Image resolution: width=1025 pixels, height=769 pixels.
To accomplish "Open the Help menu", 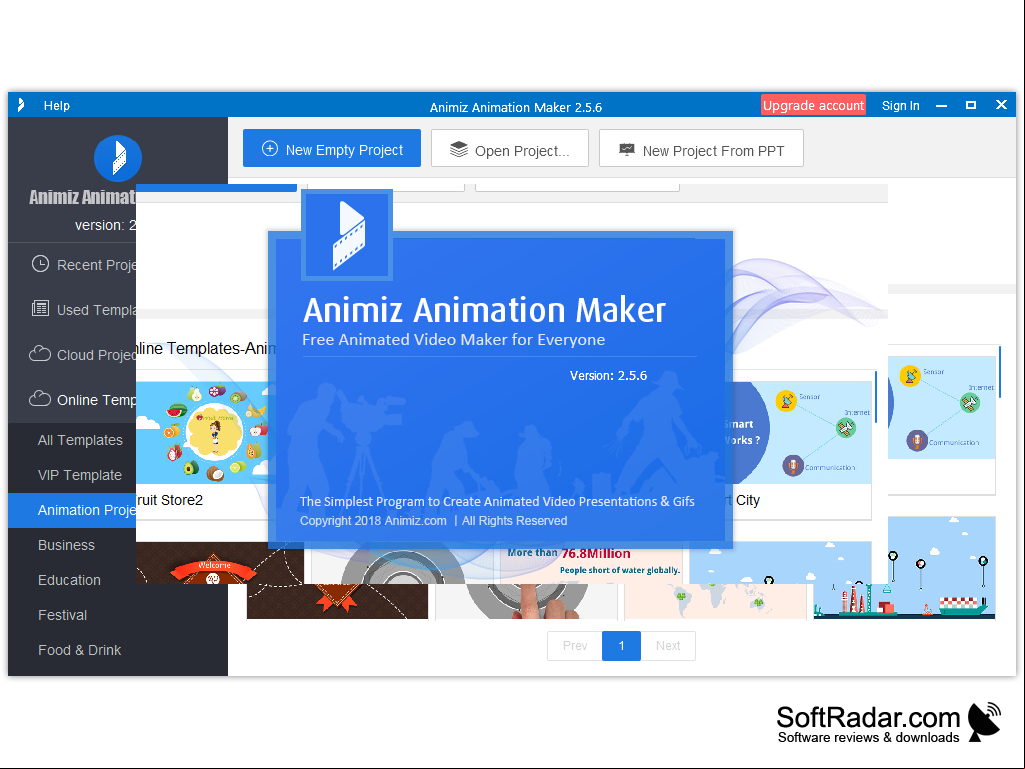I will [56, 105].
